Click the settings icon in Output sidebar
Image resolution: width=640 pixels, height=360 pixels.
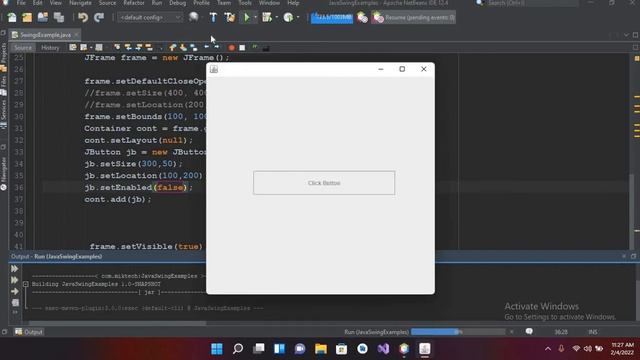pyautogui.click(x=15, y=303)
